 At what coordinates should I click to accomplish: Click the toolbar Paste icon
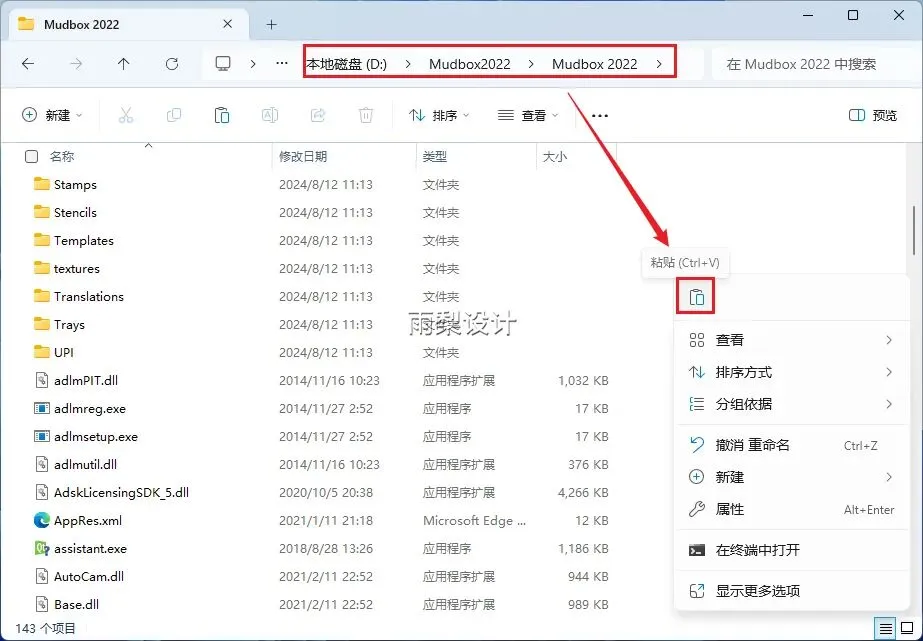(222, 115)
